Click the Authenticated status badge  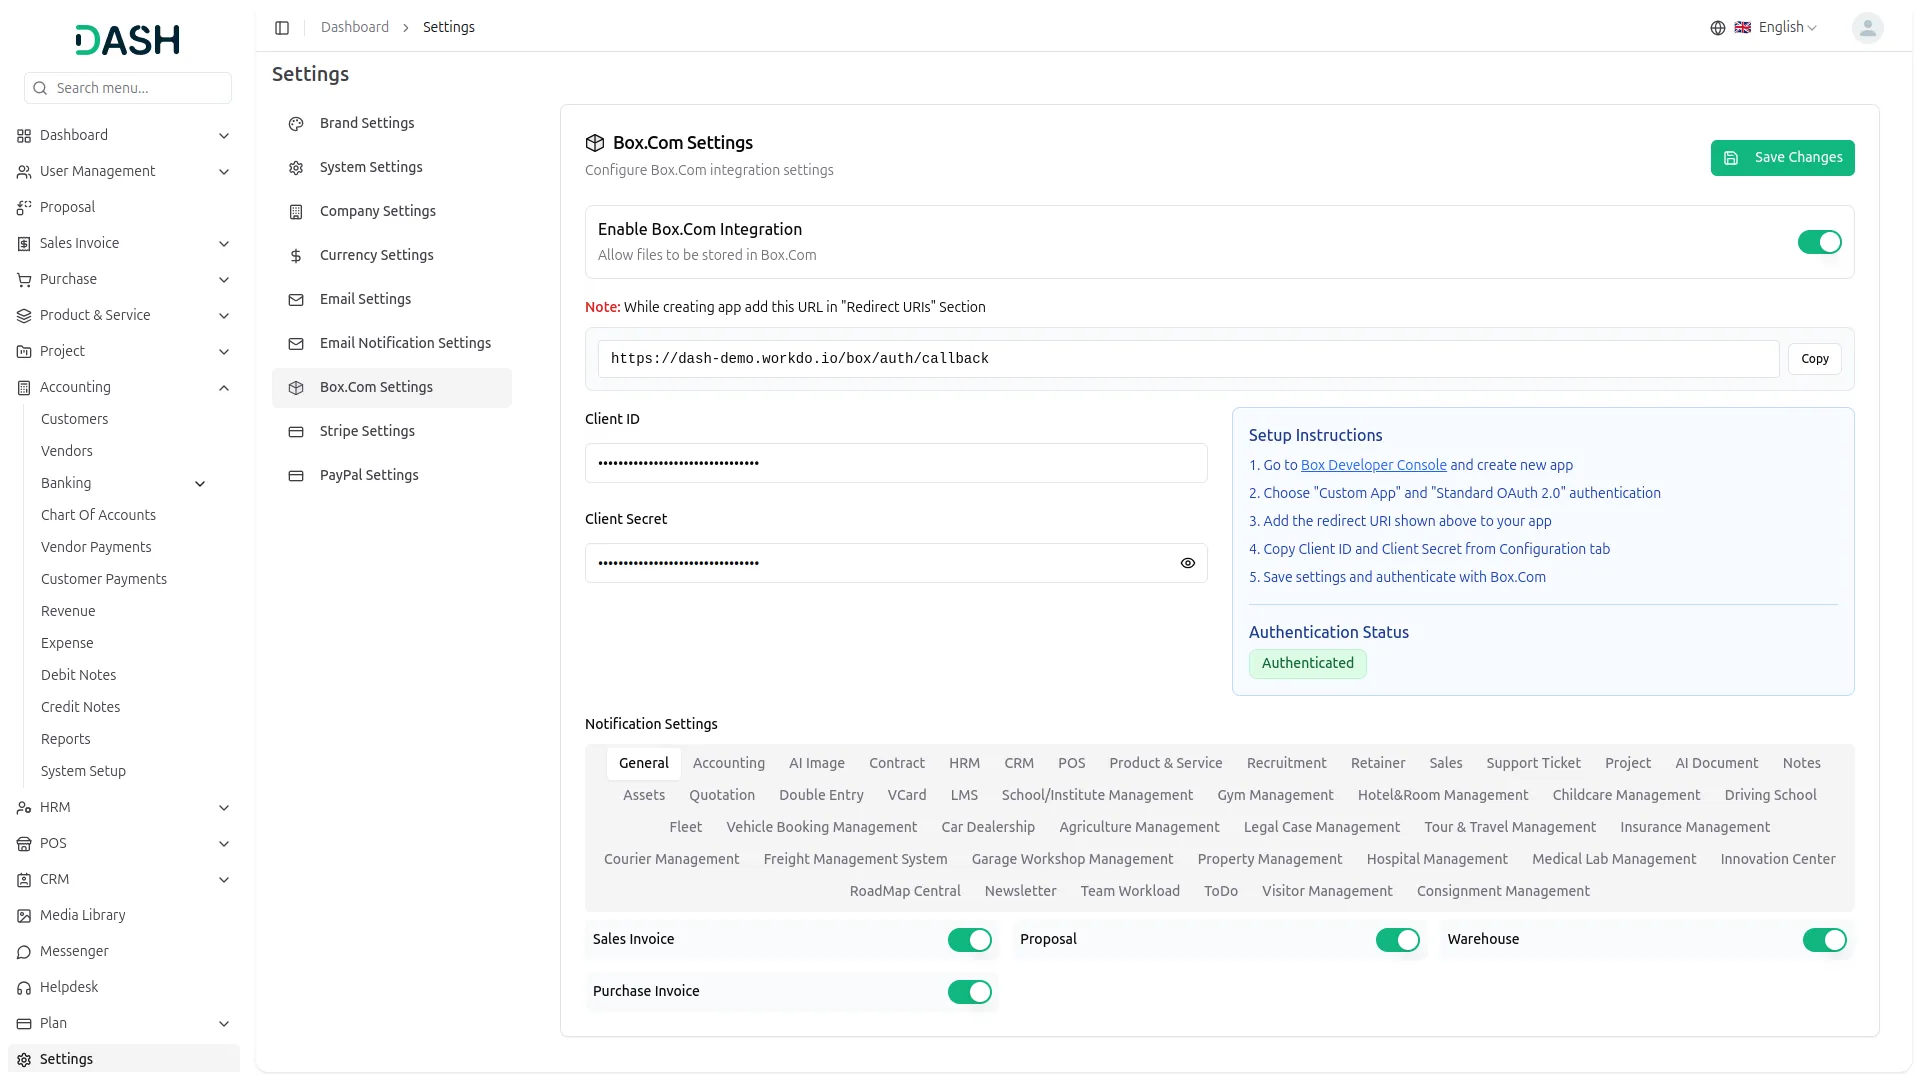click(x=1307, y=664)
